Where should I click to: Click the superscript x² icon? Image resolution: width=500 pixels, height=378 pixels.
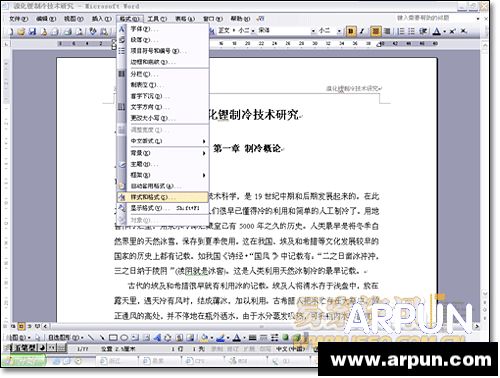452,31
